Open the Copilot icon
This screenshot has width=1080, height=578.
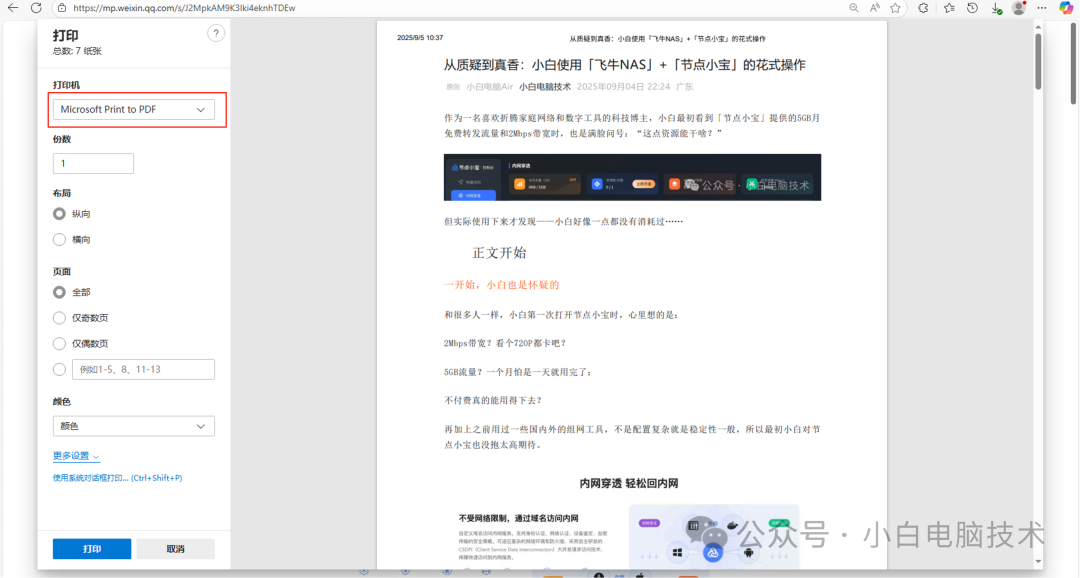pyautogui.click(x=1066, y=8)
